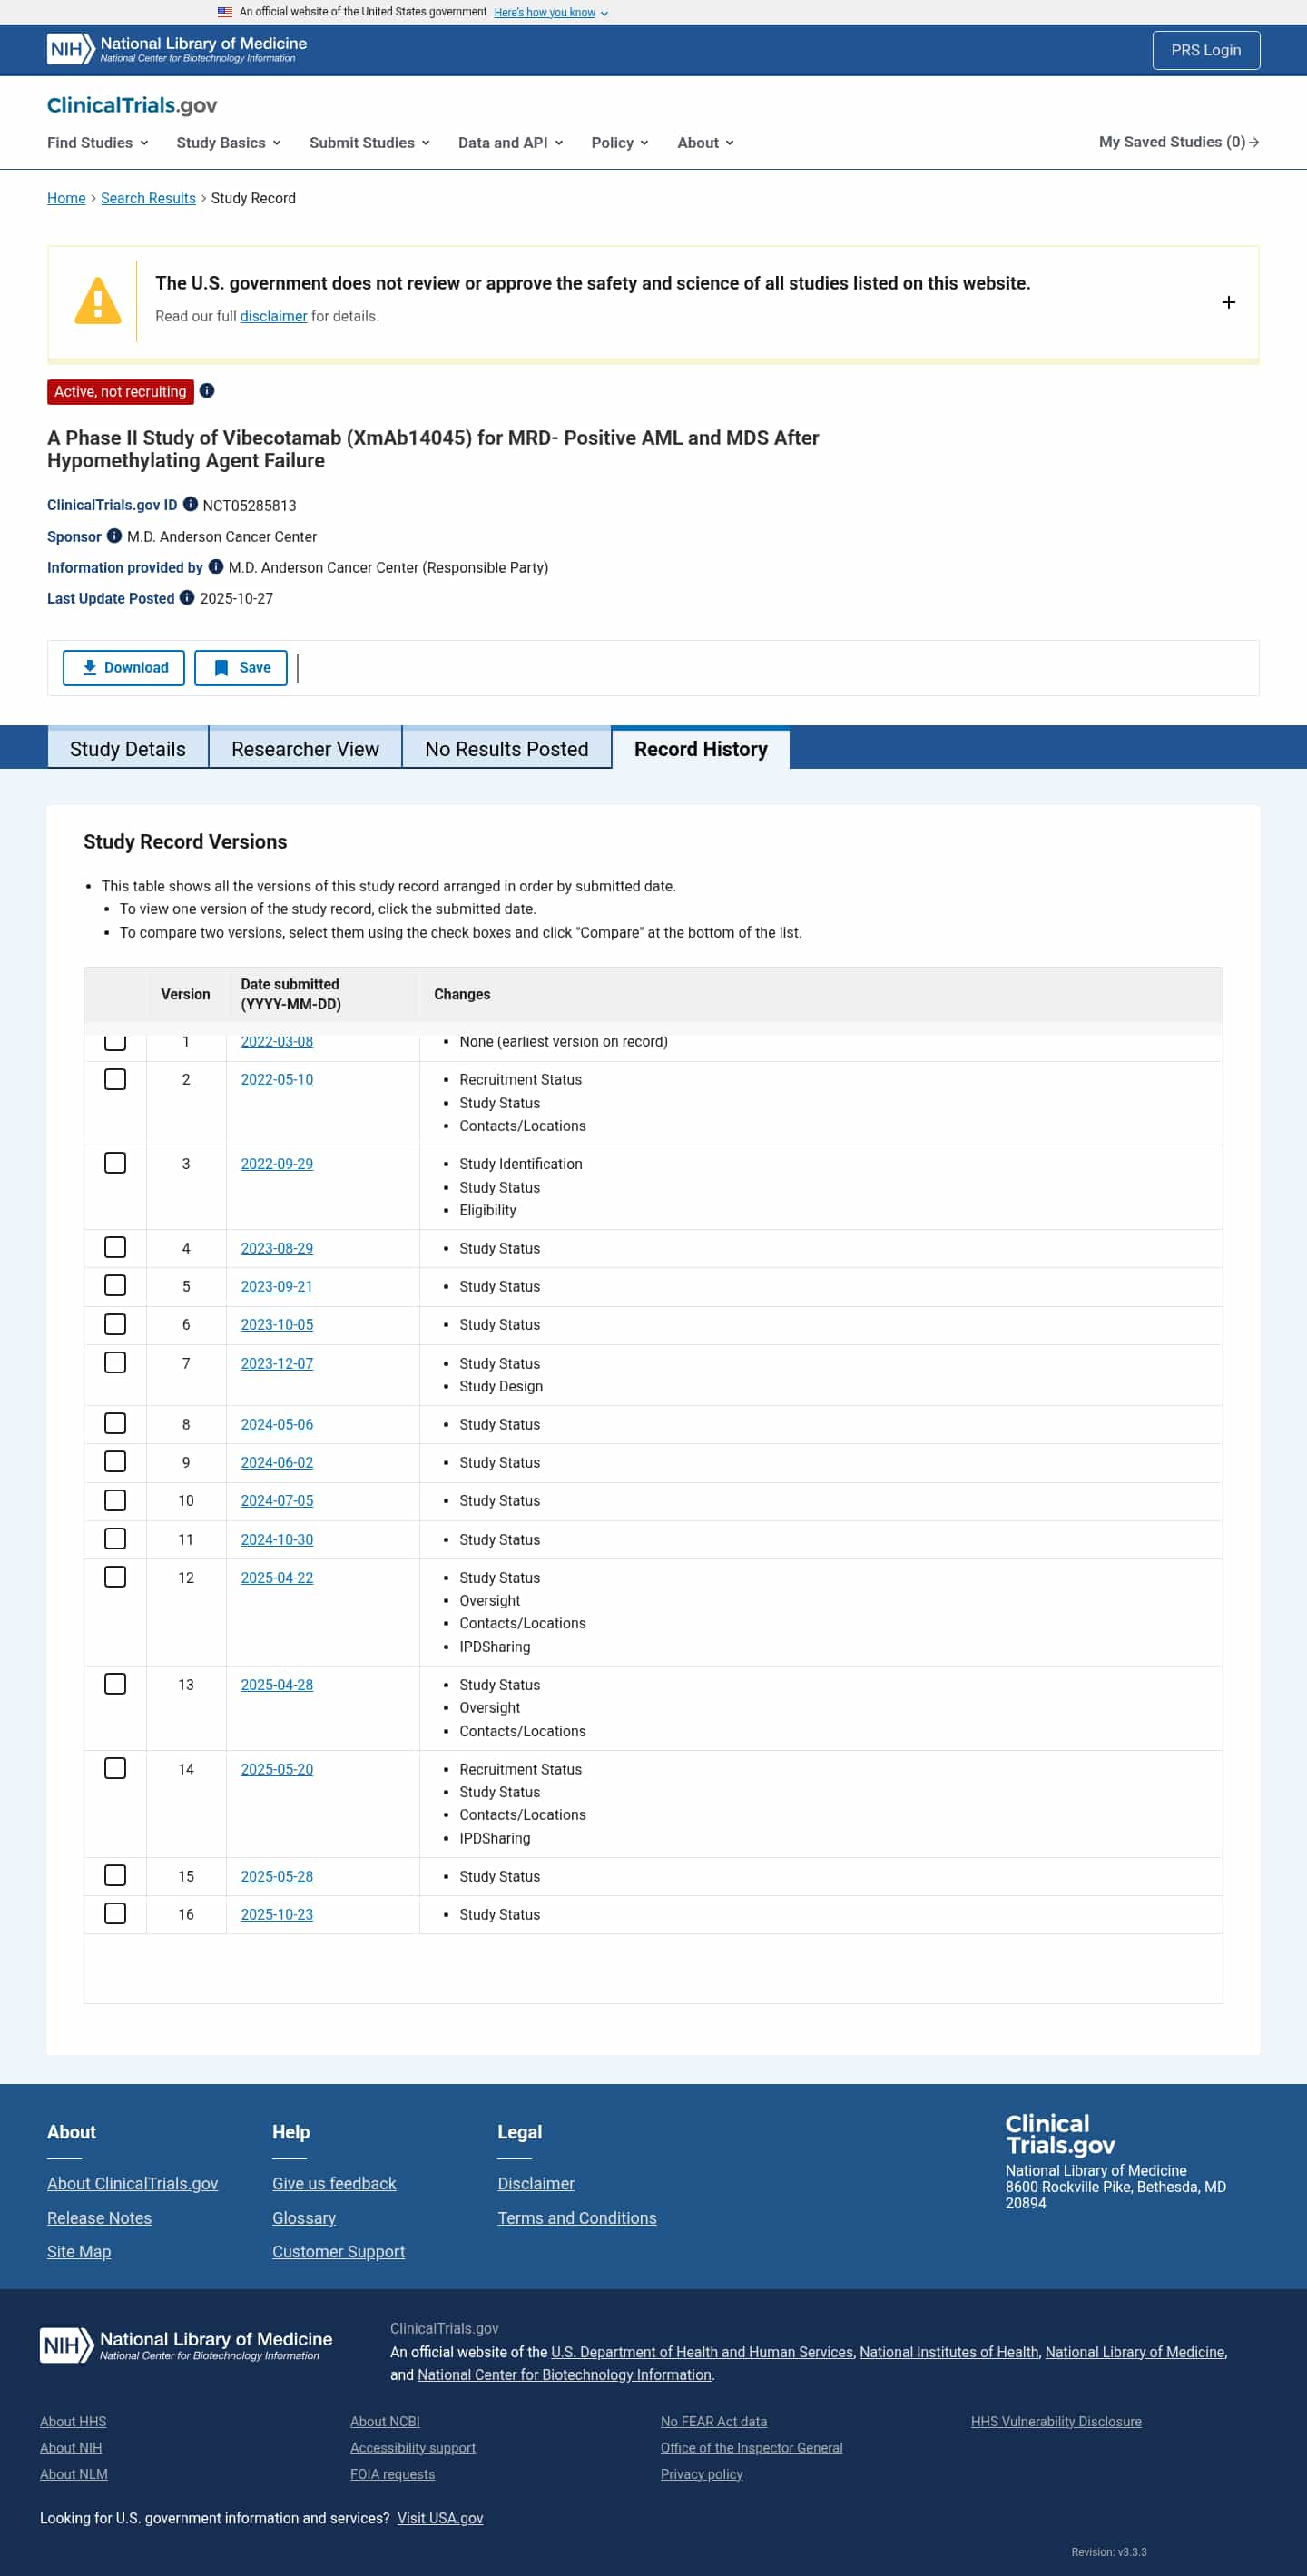Tick the checkbox for version 16
The width and height of the screenshot is (1307, 2576).
115,1913
